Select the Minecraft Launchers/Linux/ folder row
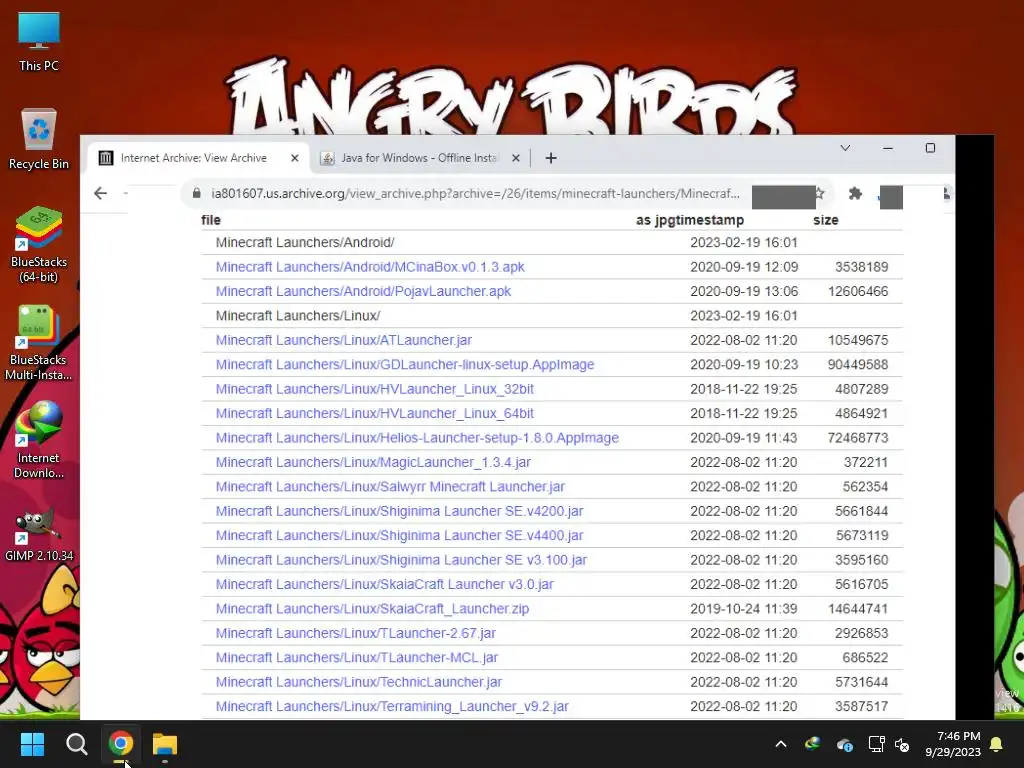Image resolution: width=1024 pixels, height=768 pixels. [x=552, y=316]
